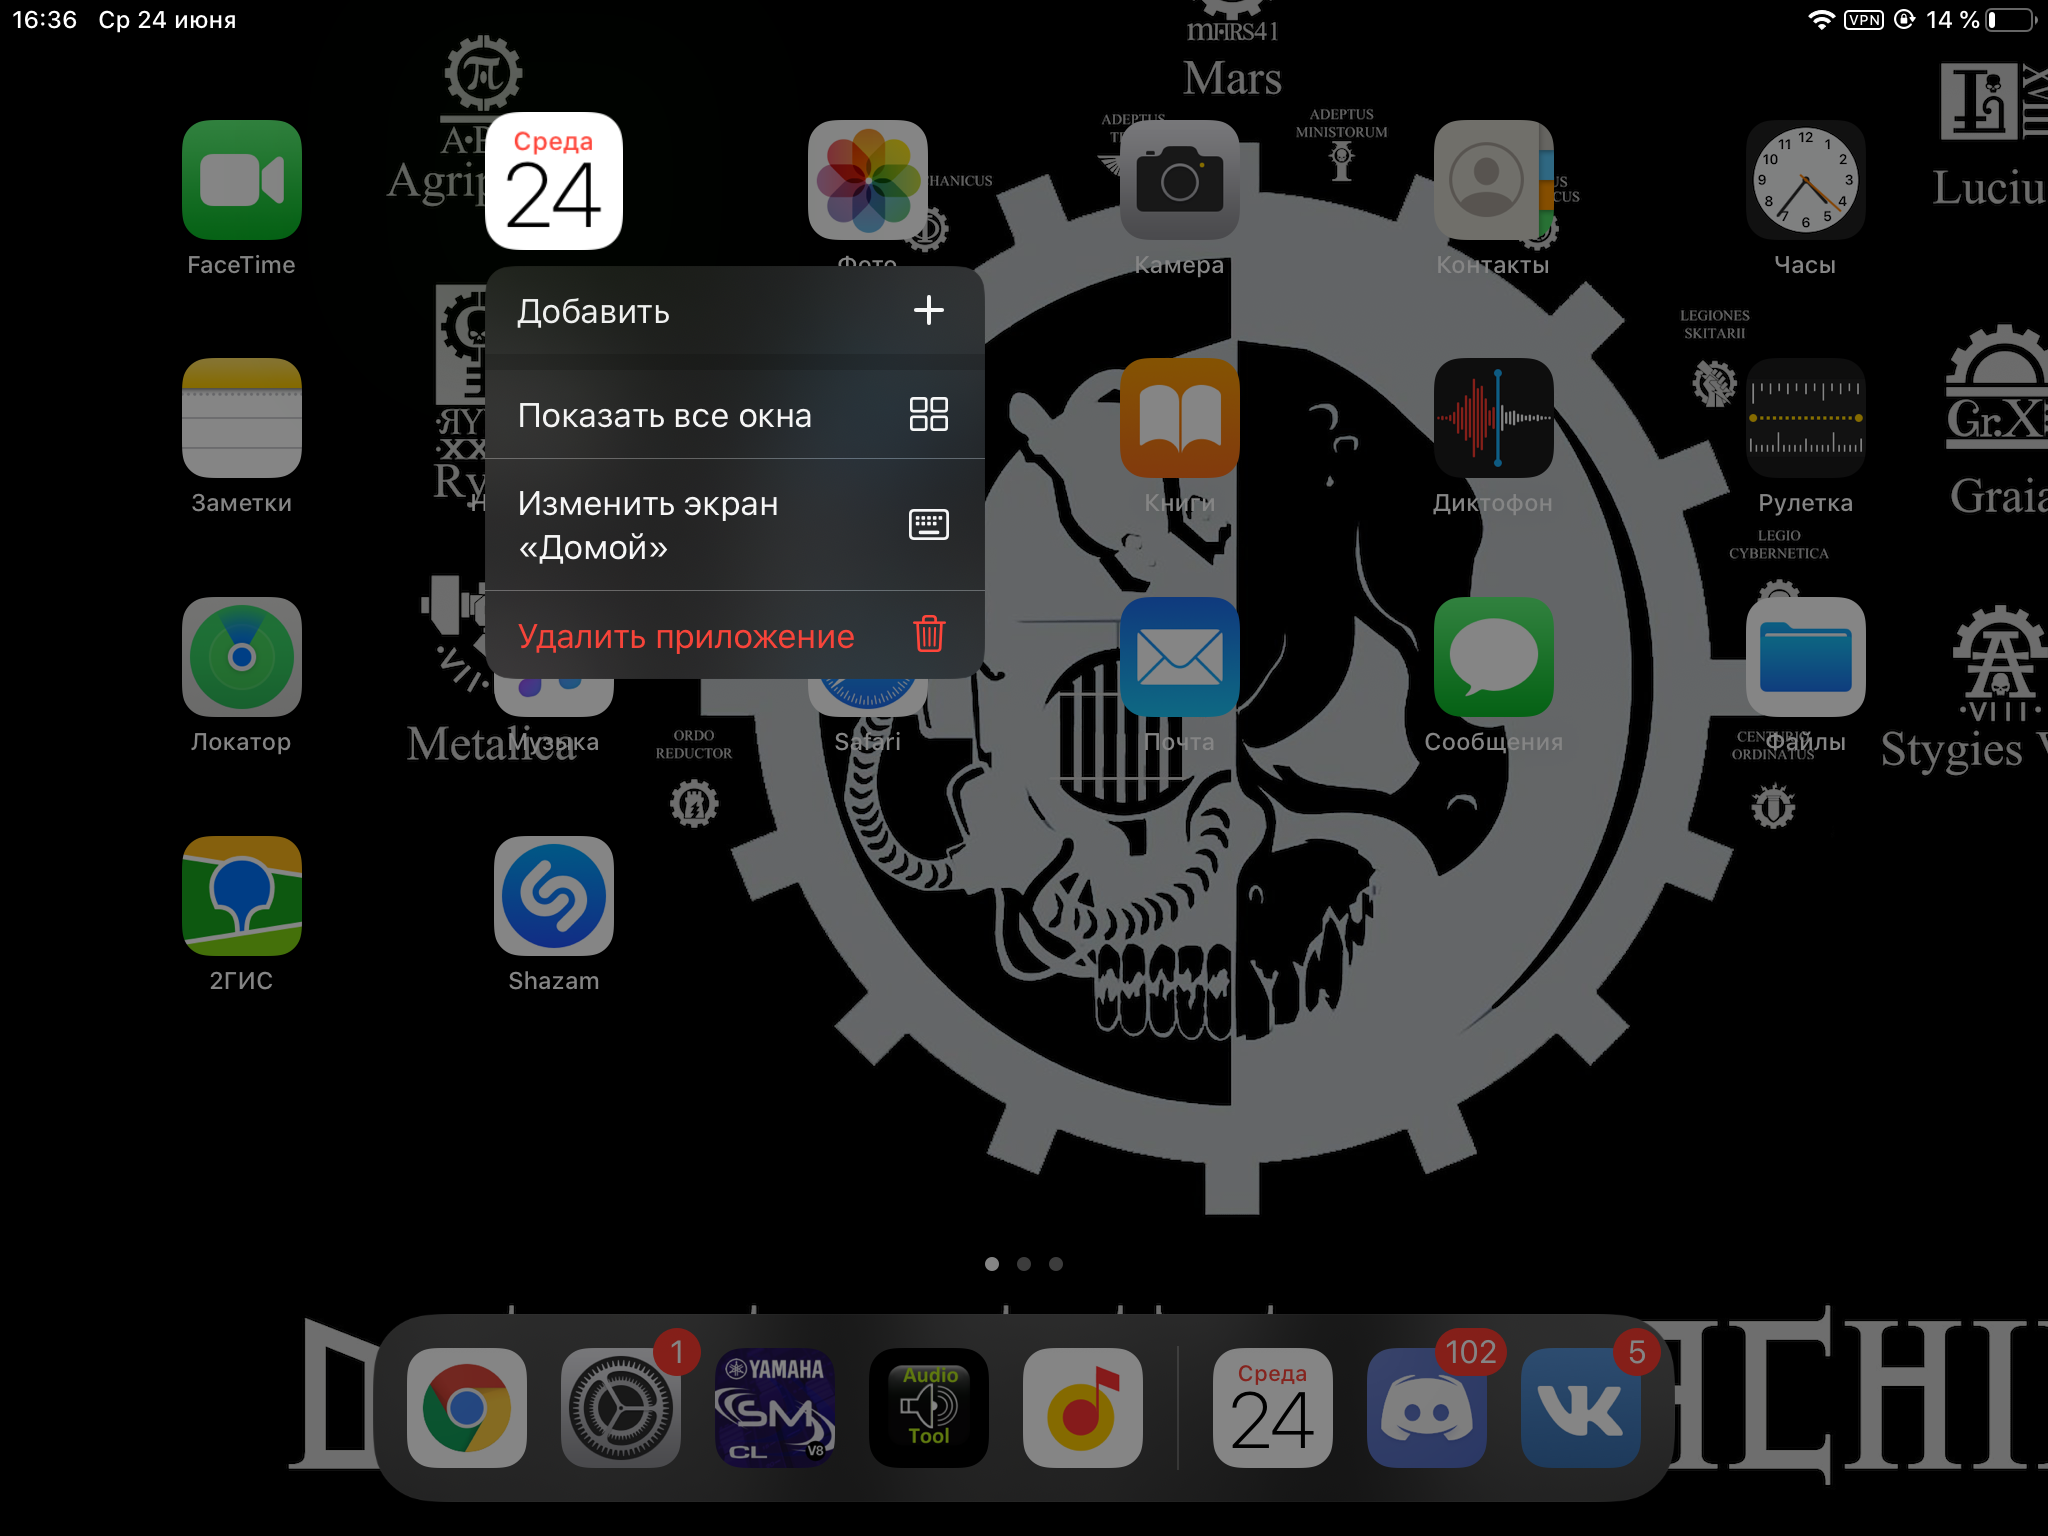Open the Calendar icon in the dock
Screen dimensions: 2048x1536
pos(1272,1408)
